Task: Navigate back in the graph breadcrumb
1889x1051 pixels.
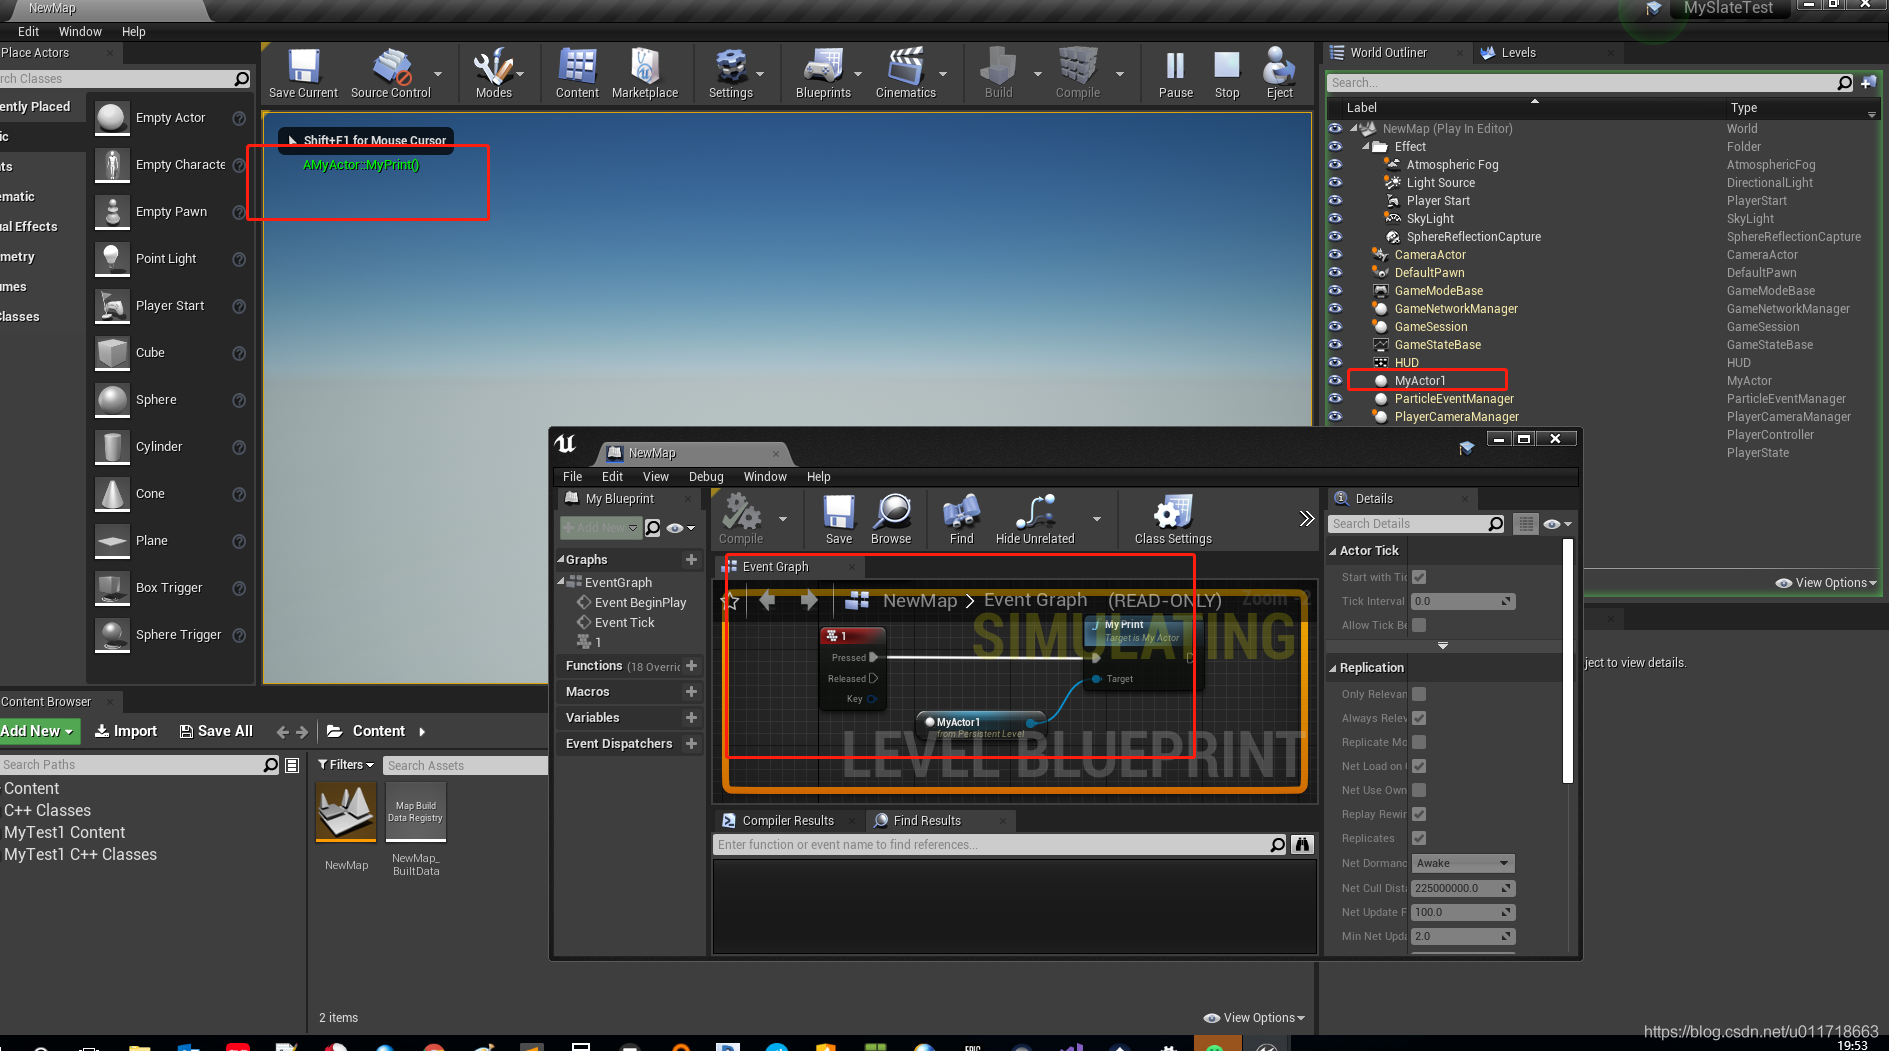Action: (x=768, y=600)
